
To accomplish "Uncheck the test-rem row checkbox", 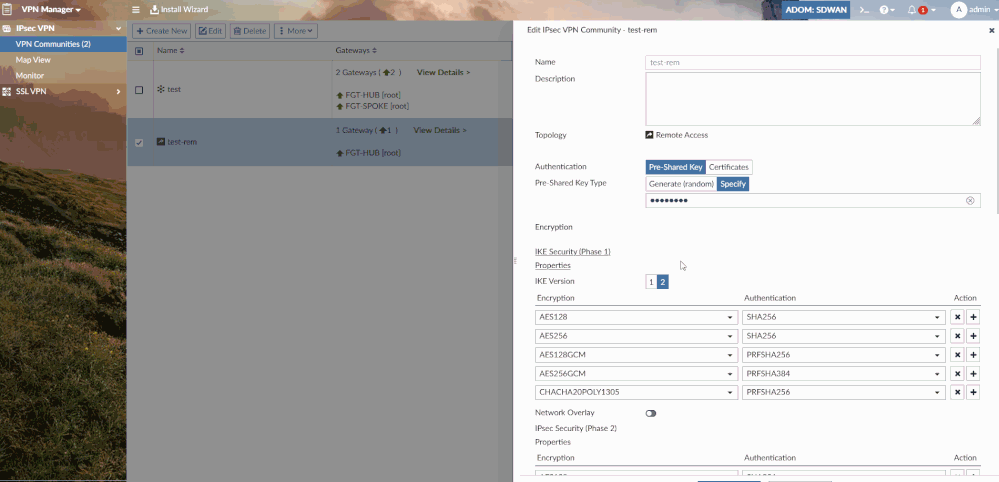I will [x=139, y=143].
